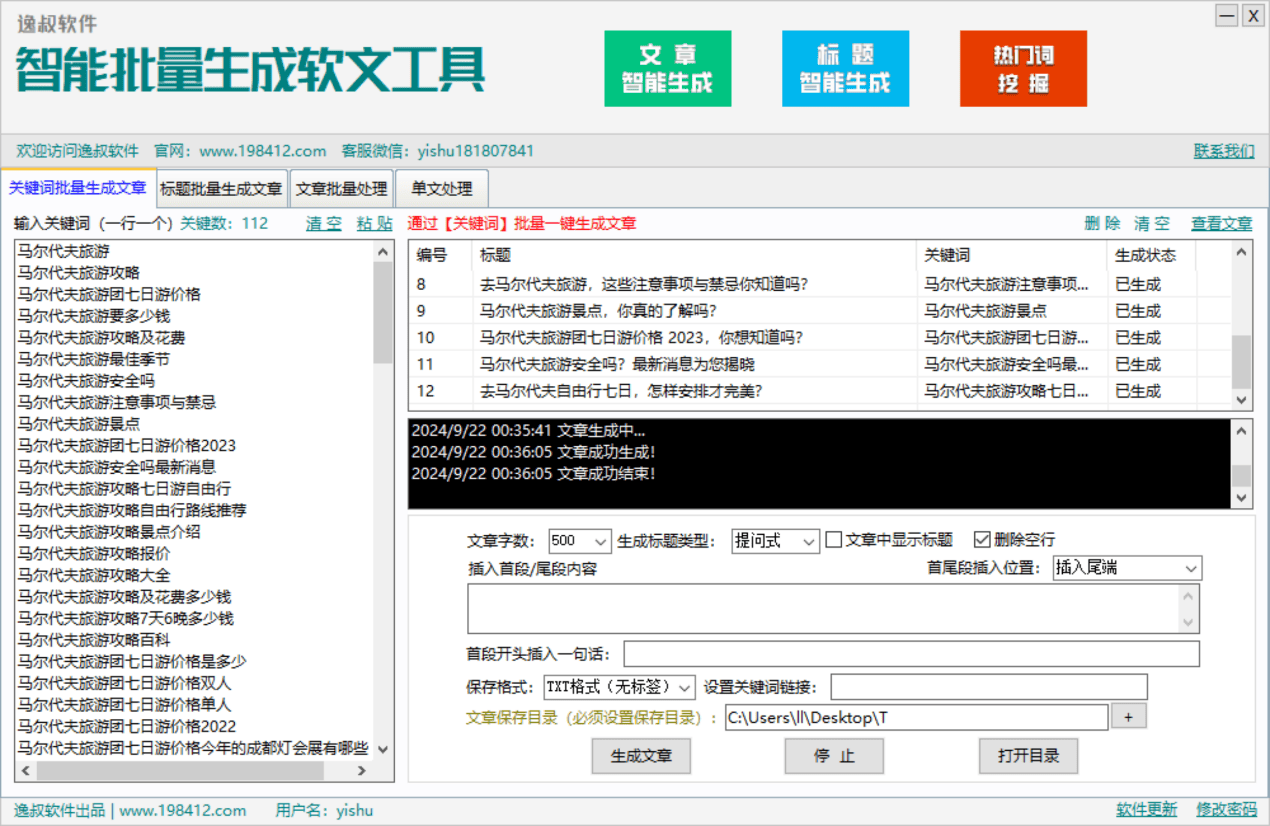Image resolution: width=1270 pixels, height=826 pixels.
Task: Click the down arrow on article list scrollbar
Action: click(x=1239, y=399)
